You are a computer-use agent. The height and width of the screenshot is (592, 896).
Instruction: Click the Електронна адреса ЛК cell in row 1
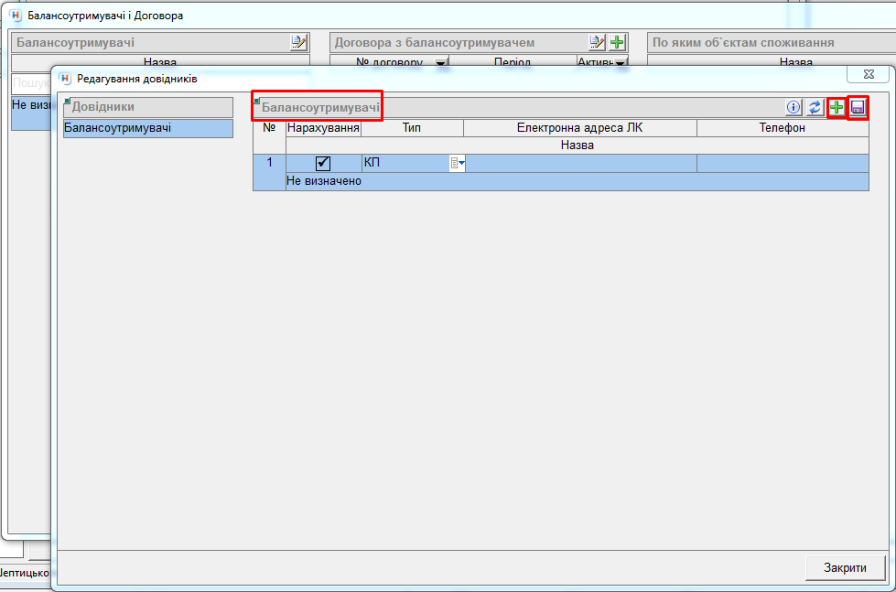580,163
